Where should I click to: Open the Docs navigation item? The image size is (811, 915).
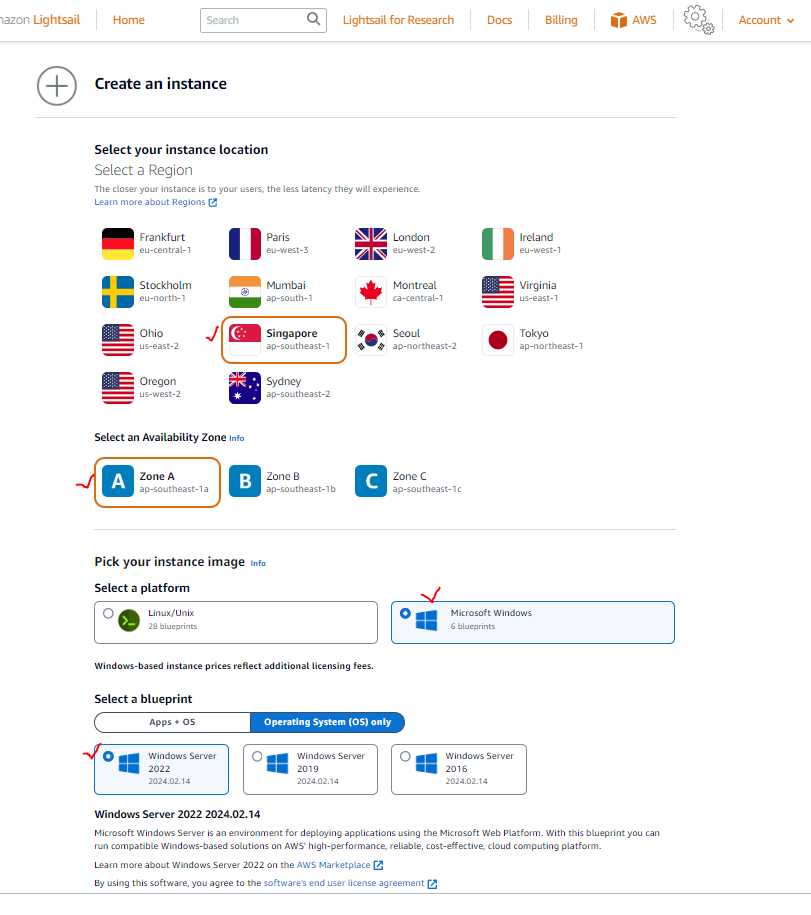(499, 20)
